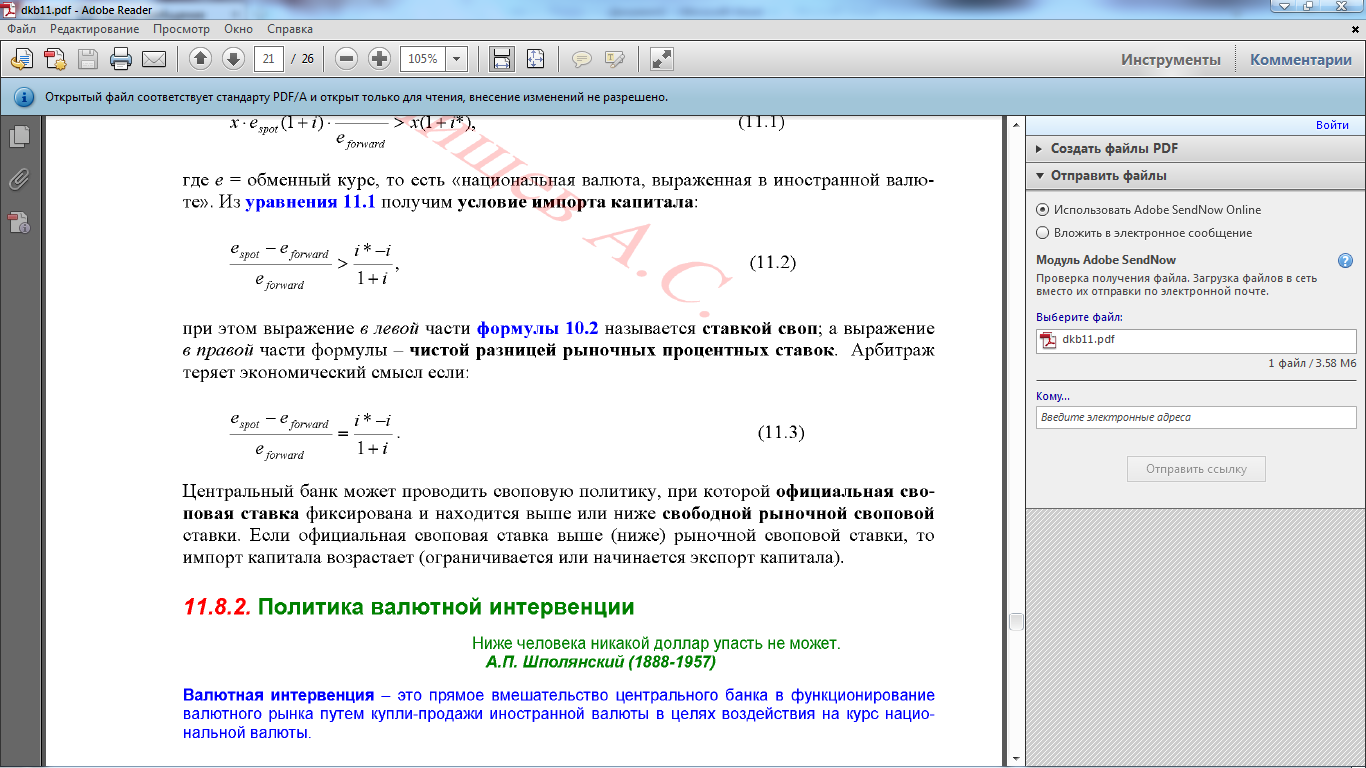Screen dimensions: 1366x768
Task: Open the Файл menu
Action: [x=21, y=29]
